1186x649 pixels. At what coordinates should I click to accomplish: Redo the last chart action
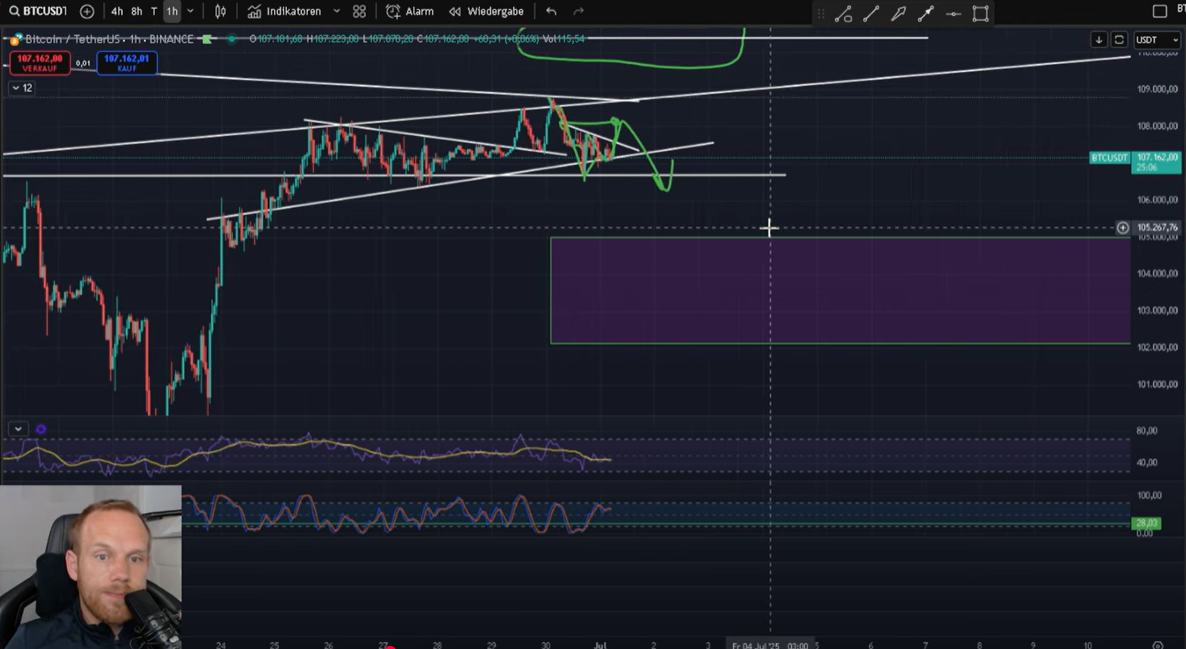579,11
